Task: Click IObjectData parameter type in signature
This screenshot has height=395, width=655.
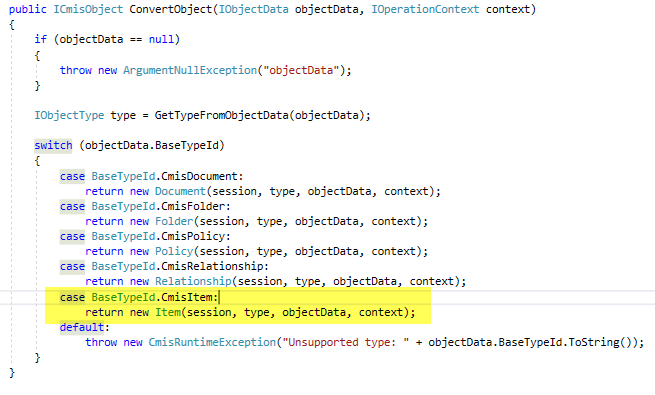Action: [254, 9]
